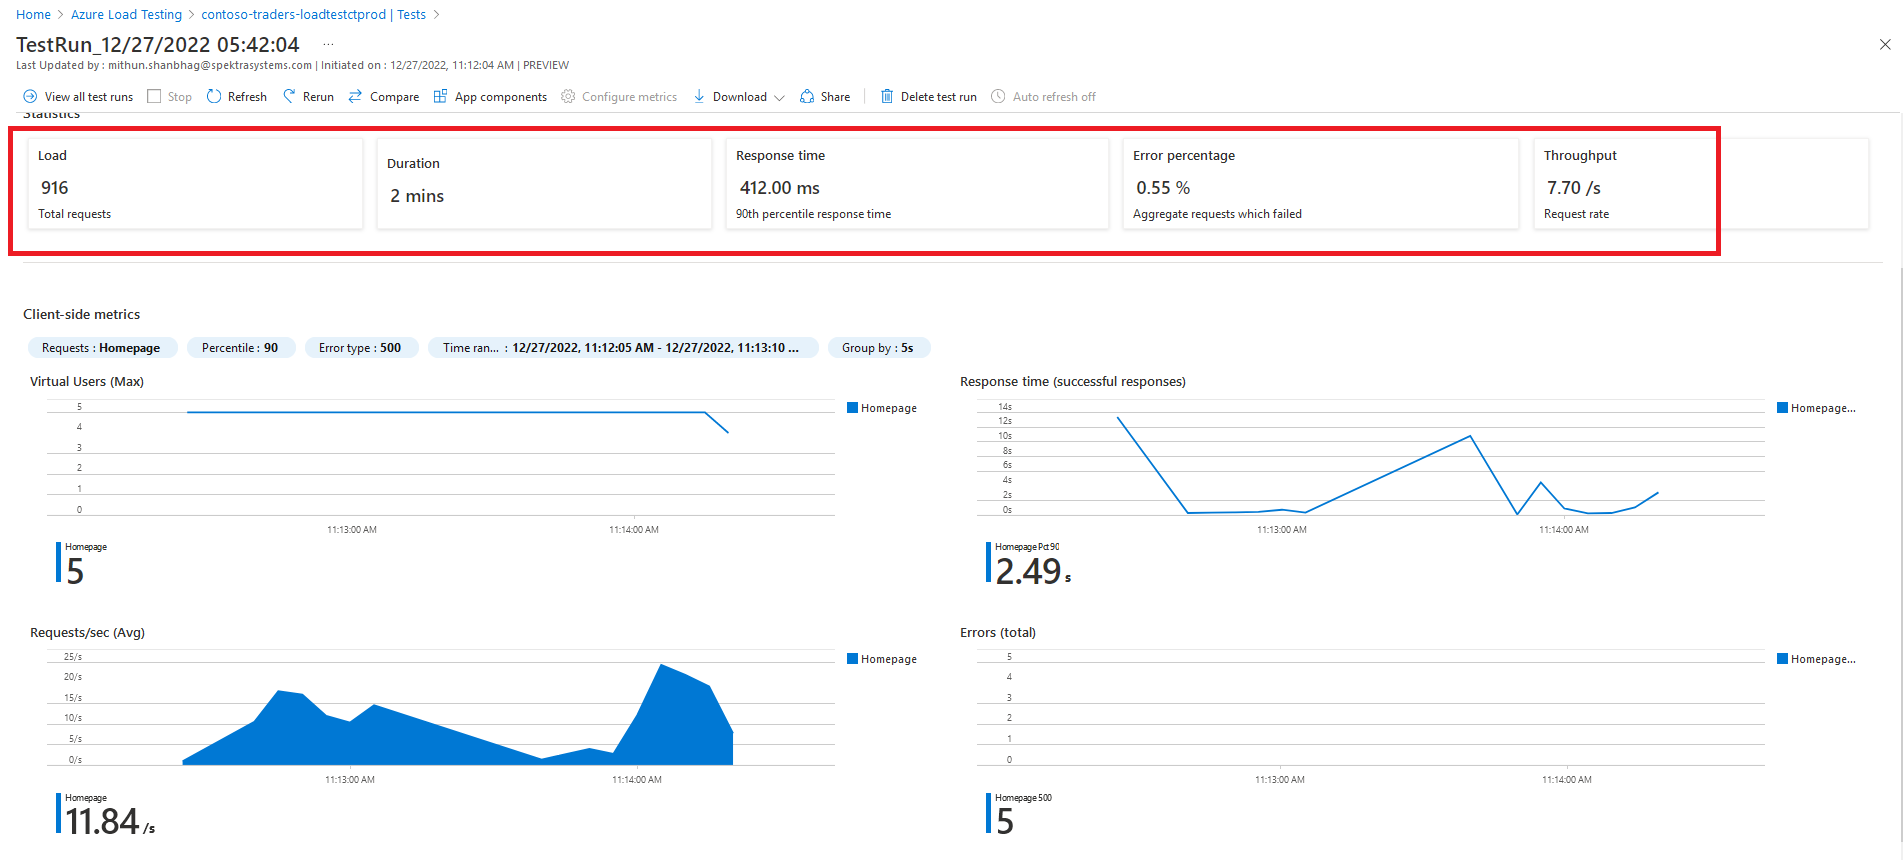The image size is (1903, 860).
Task: Click the Response time 412.00 ms card
Action: tap(917, 184)
